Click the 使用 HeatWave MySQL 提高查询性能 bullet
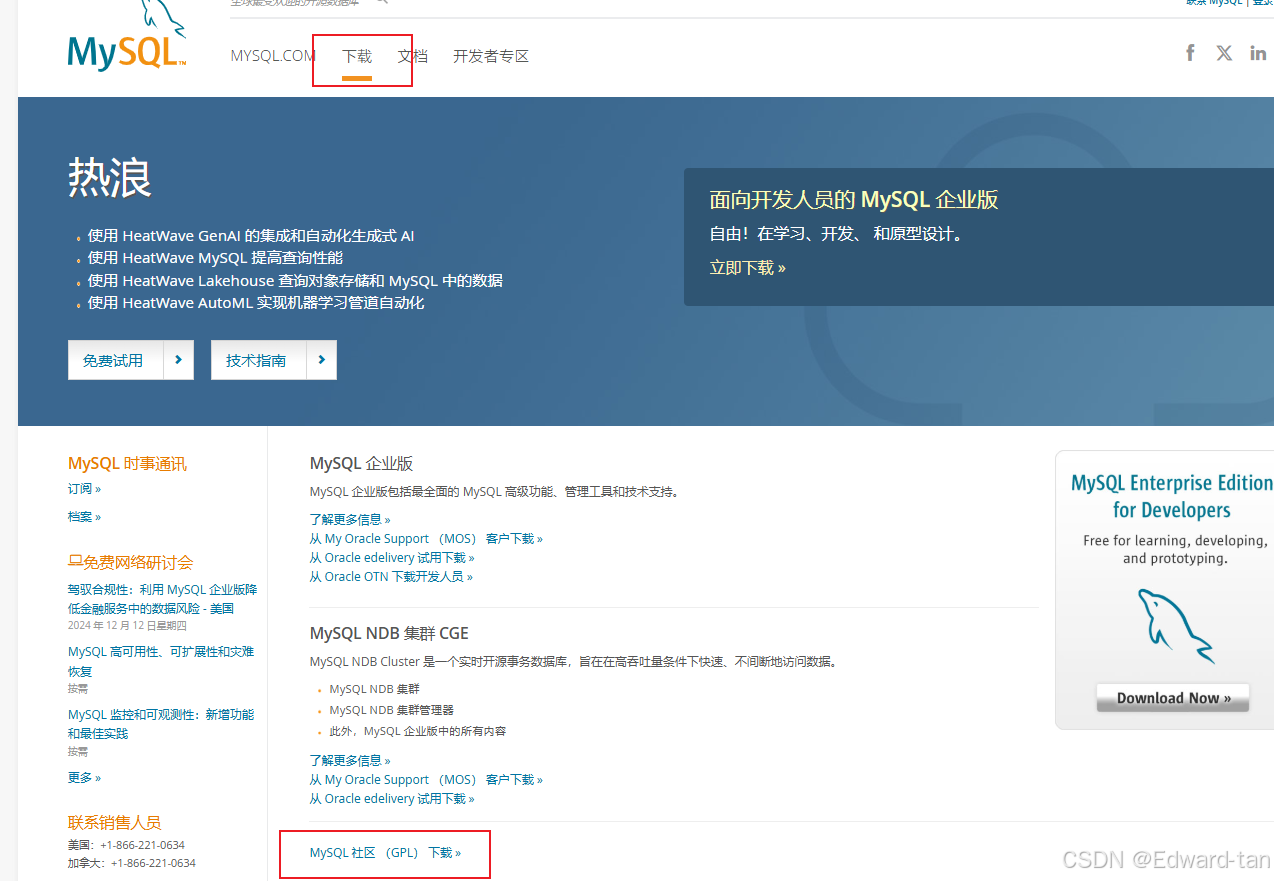The image size is (1274, 881). tap(215, 258)
